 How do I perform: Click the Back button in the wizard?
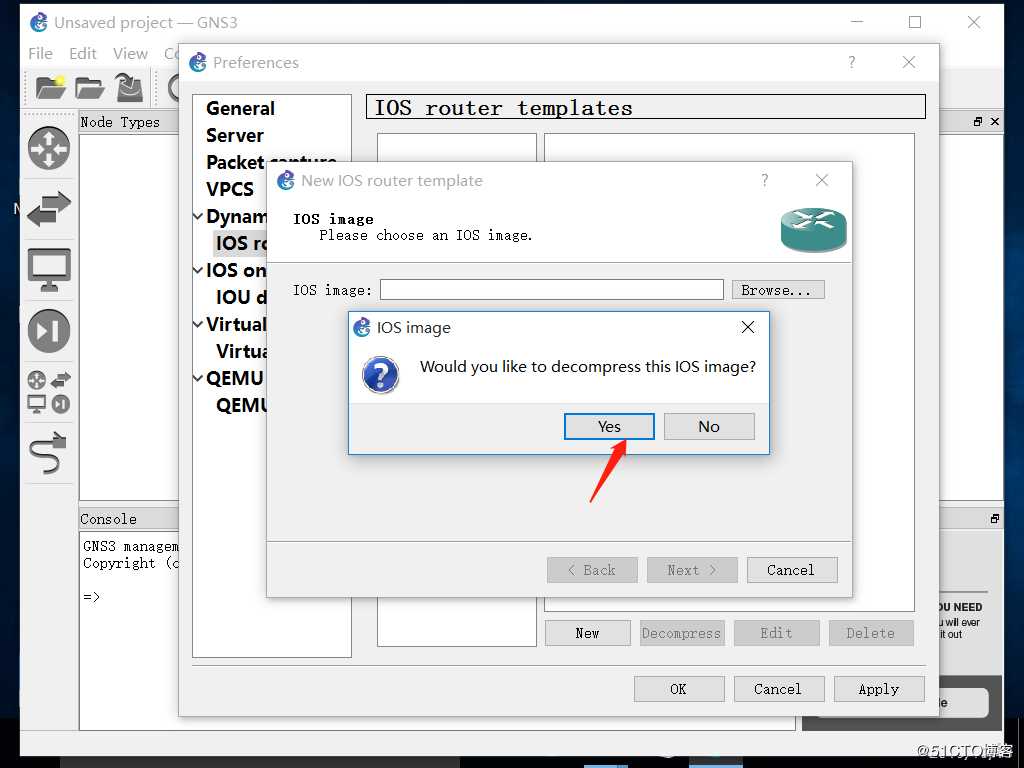click(x=592, y=569)
